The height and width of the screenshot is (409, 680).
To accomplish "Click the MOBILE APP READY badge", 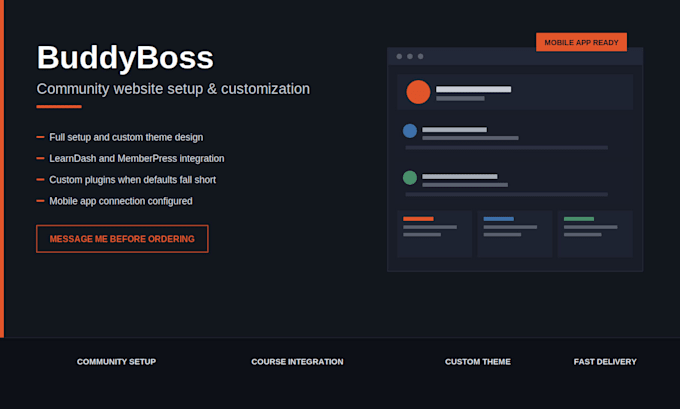I will tap(581, 42).
